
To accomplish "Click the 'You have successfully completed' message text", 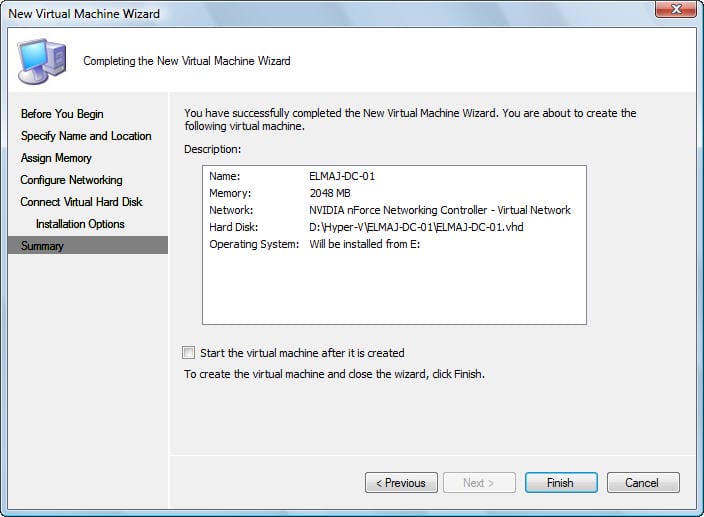I will pos(410,119).
